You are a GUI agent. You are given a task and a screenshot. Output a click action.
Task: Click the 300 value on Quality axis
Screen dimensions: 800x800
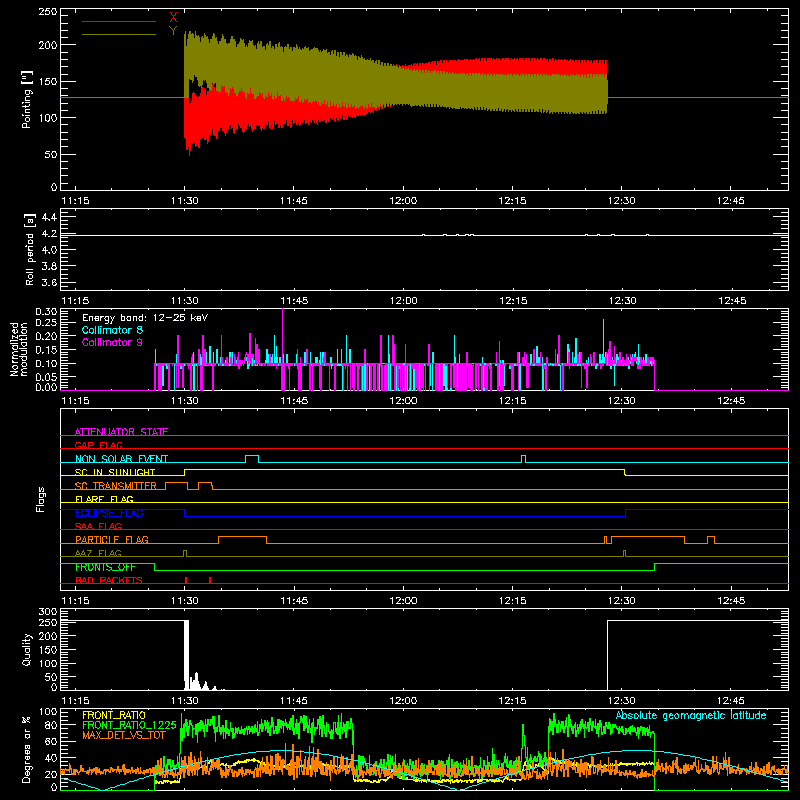pyautogui.click(x=48, y=611)
